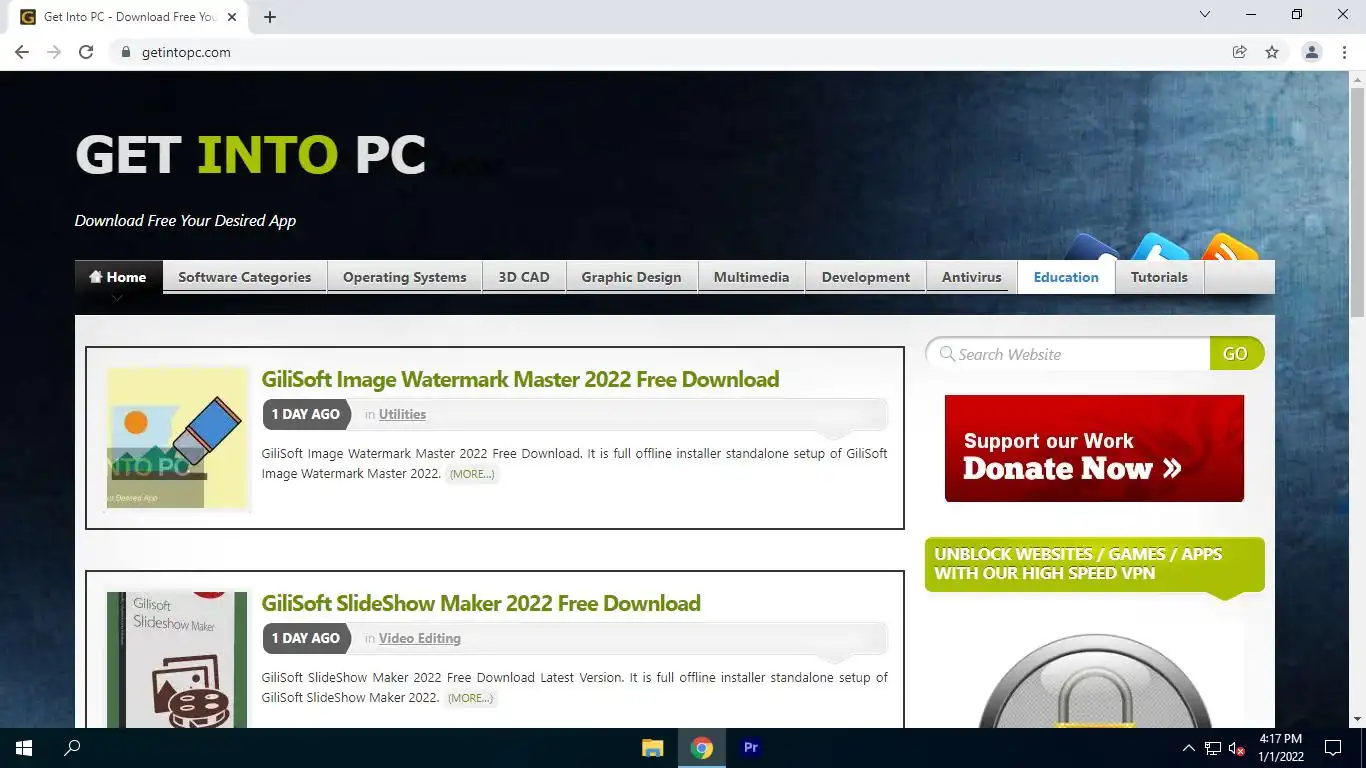Screen dimensions: 1366x768
Task: Click (MORE...) under Image Watermark Master
Action: (472, 474)
